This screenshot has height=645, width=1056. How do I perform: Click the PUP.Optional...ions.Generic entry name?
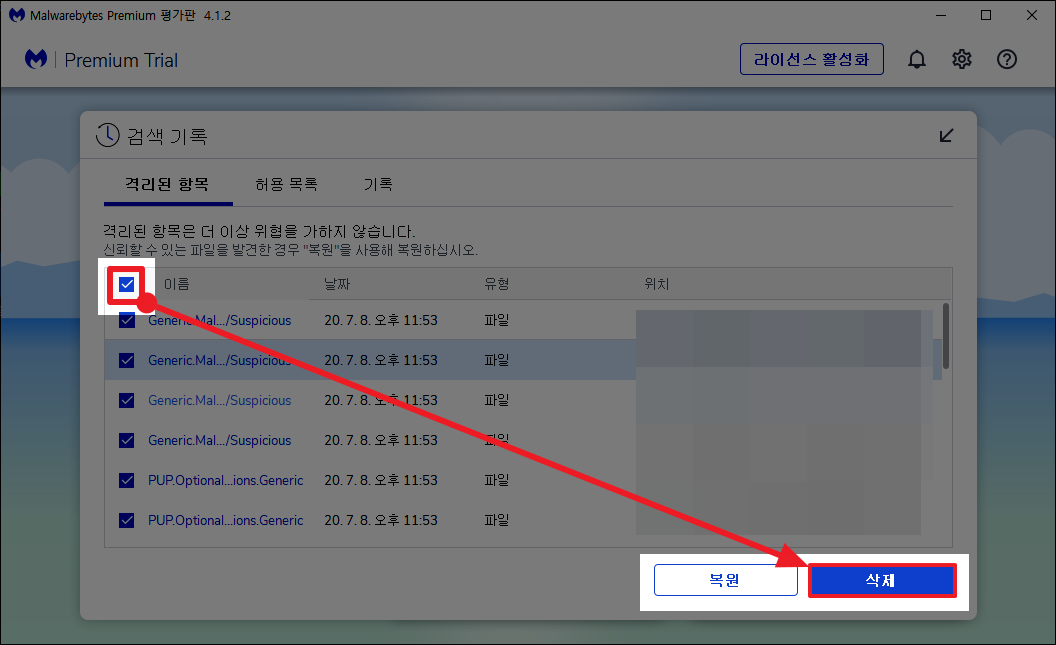[x=226, y=480]
